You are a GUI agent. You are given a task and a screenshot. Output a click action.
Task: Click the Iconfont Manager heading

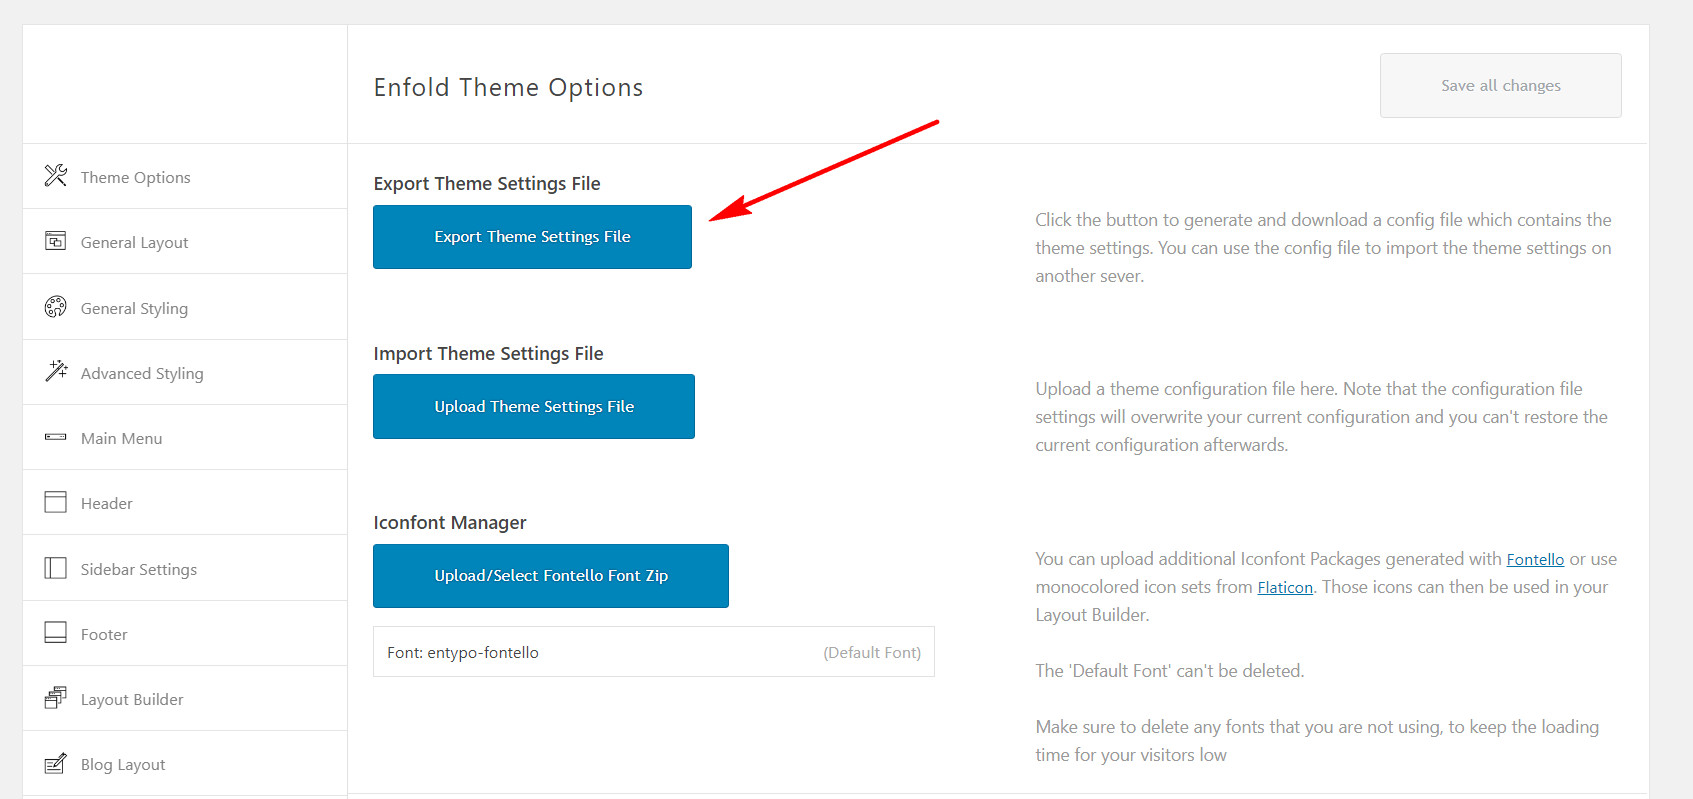point(450,523)
